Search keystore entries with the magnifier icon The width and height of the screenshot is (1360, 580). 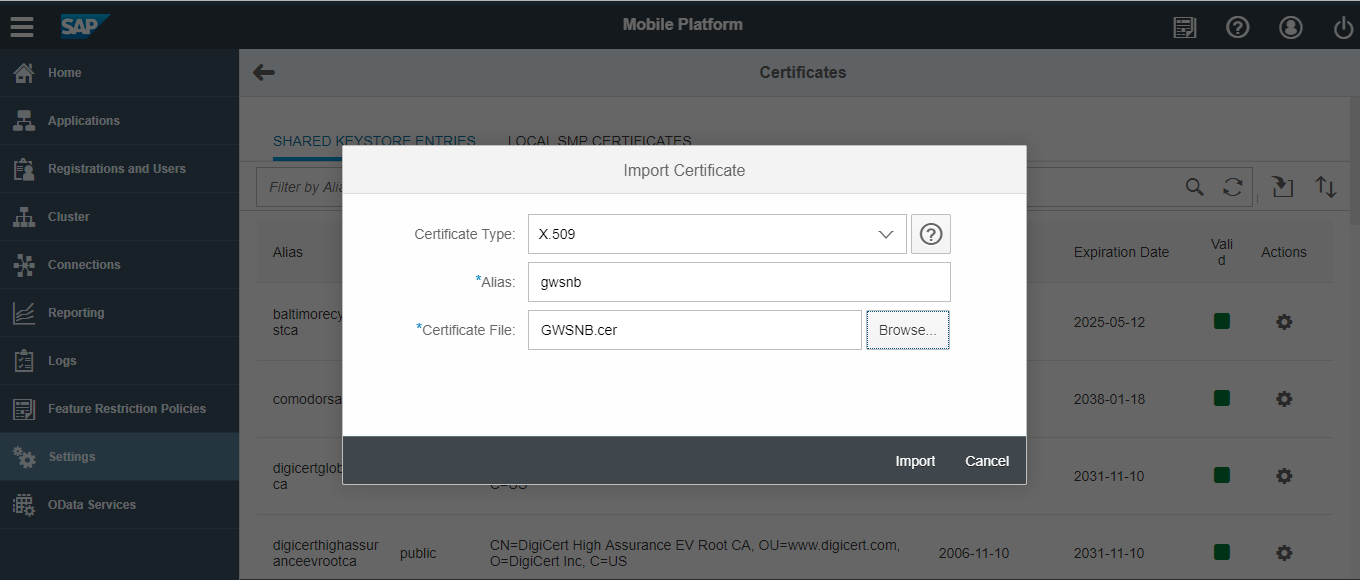(x=1195, y=186)
